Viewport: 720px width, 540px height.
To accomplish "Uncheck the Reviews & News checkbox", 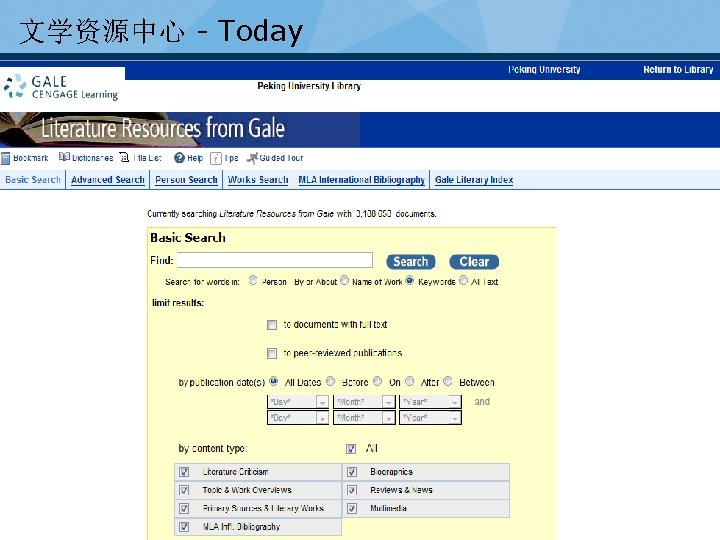I will point(352,490).
